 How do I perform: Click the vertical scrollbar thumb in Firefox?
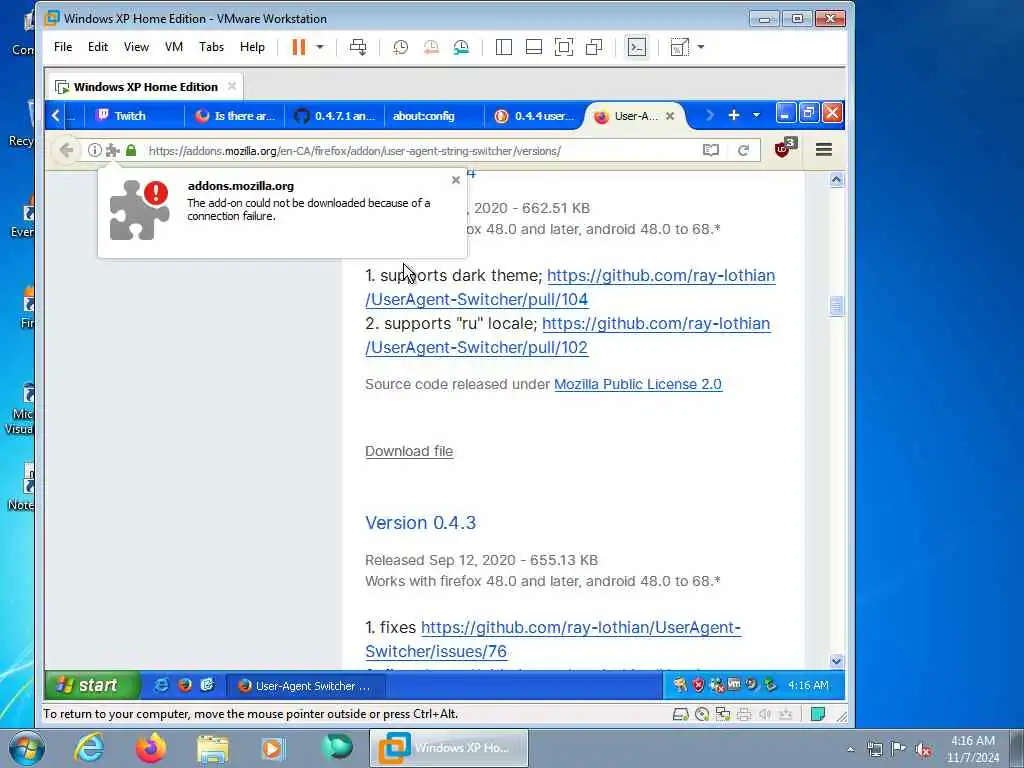point(837,306)
